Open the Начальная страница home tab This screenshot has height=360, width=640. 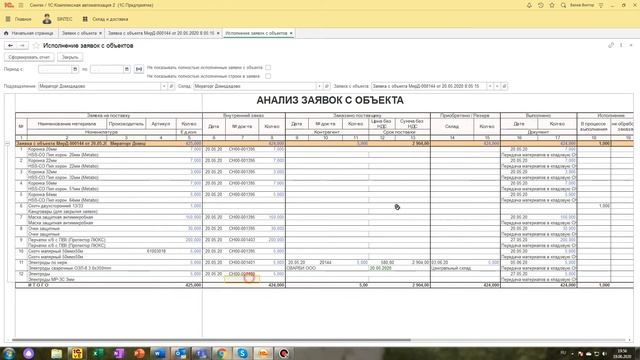(29, 33)
